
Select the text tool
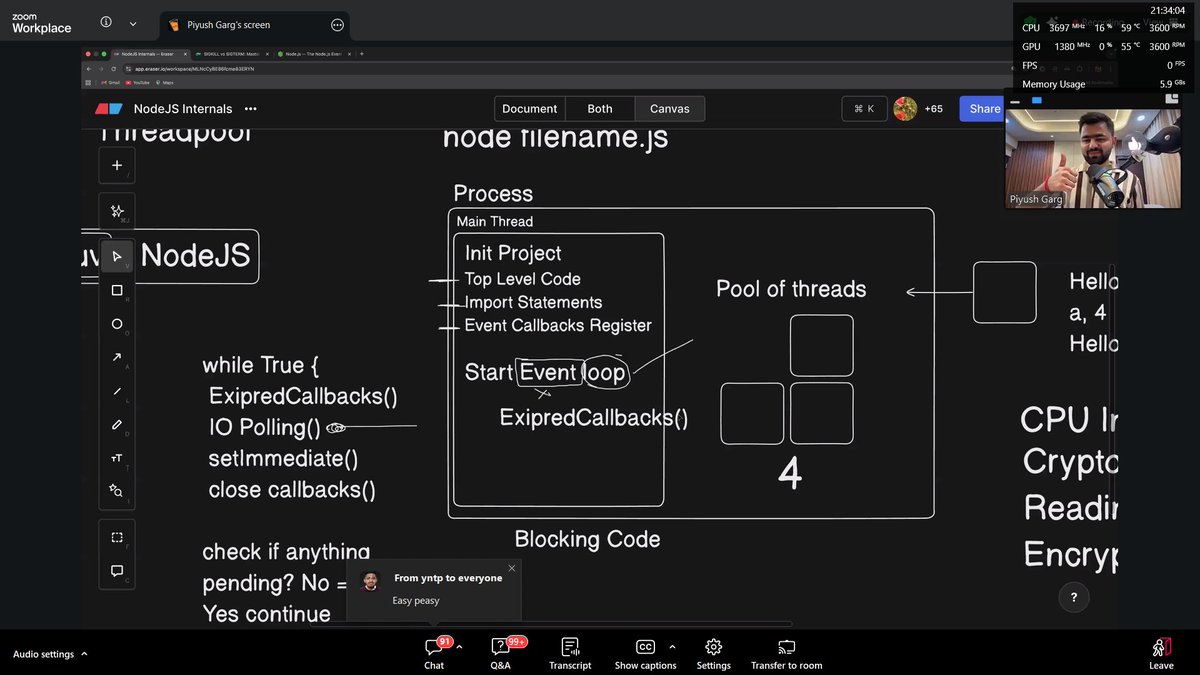[117, 458]
